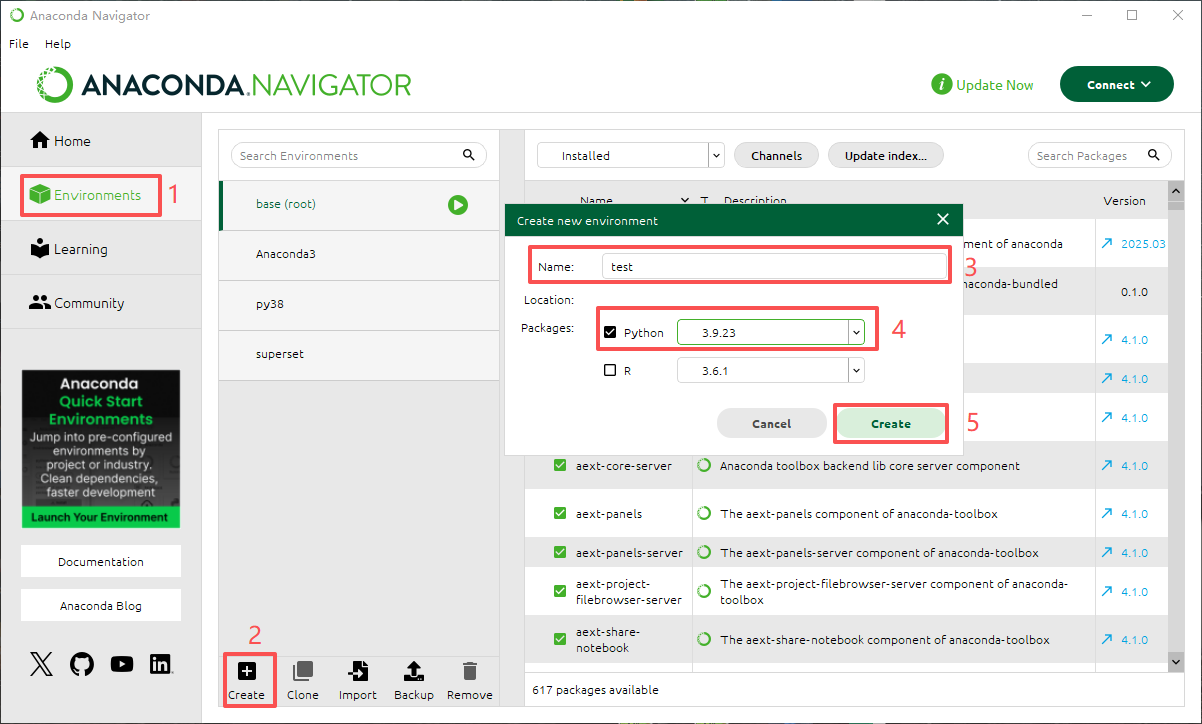Select the py38 environment

pos(359,304)
